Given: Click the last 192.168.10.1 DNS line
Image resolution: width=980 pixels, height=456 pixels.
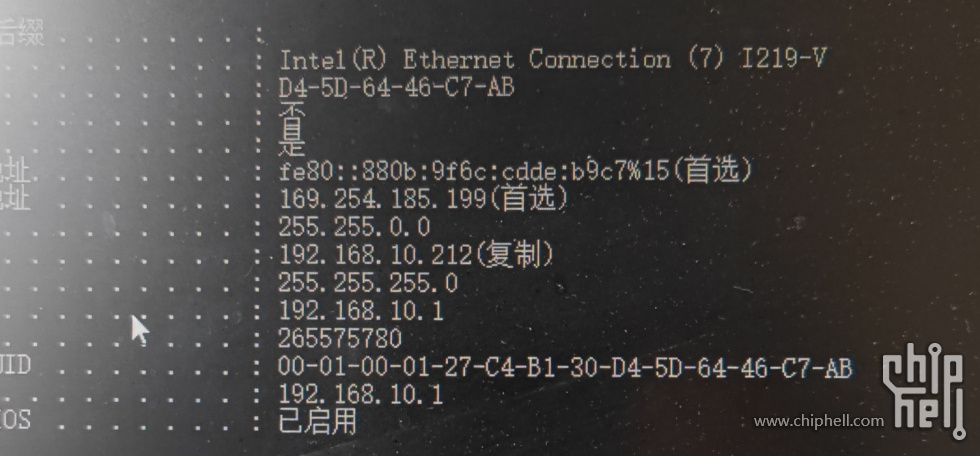Looking at the screenshot, I should click(x=361, y=395).
